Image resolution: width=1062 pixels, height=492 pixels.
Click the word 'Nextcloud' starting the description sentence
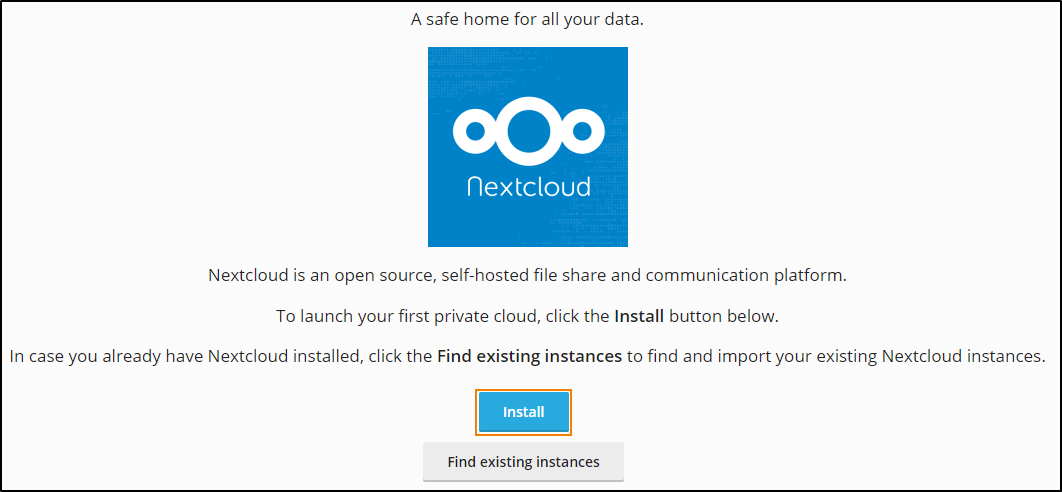[x=246, y=275]
